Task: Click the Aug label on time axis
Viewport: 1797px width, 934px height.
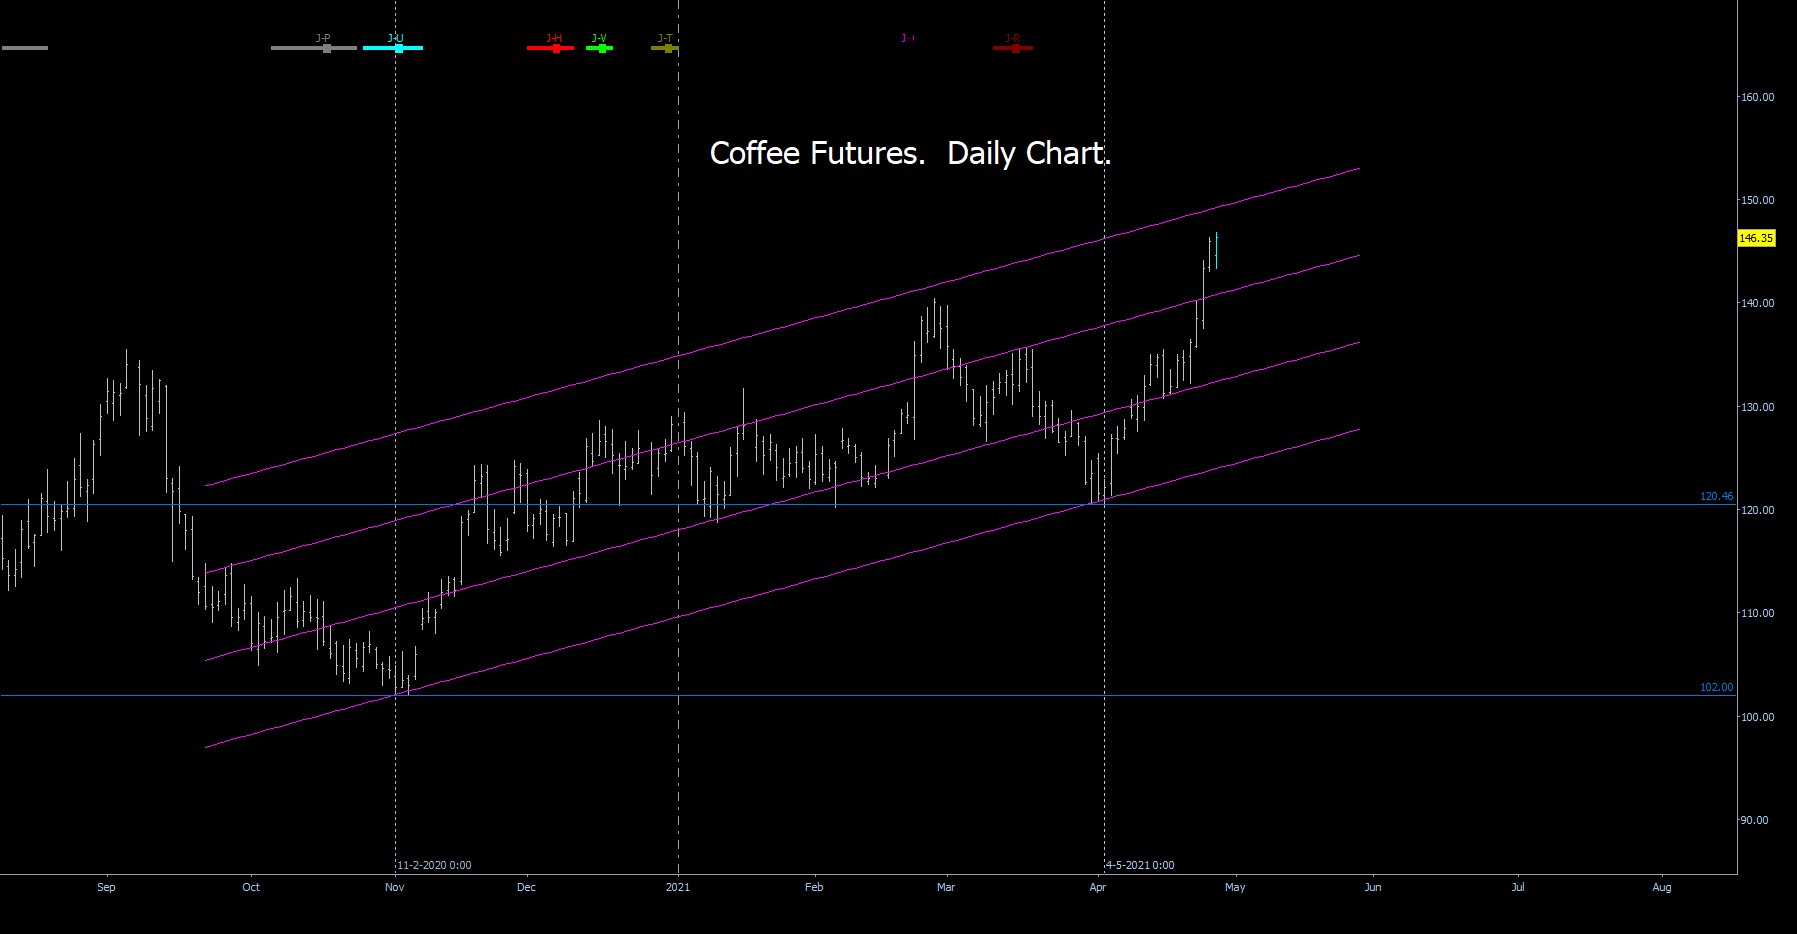Action: point(1662,887)
